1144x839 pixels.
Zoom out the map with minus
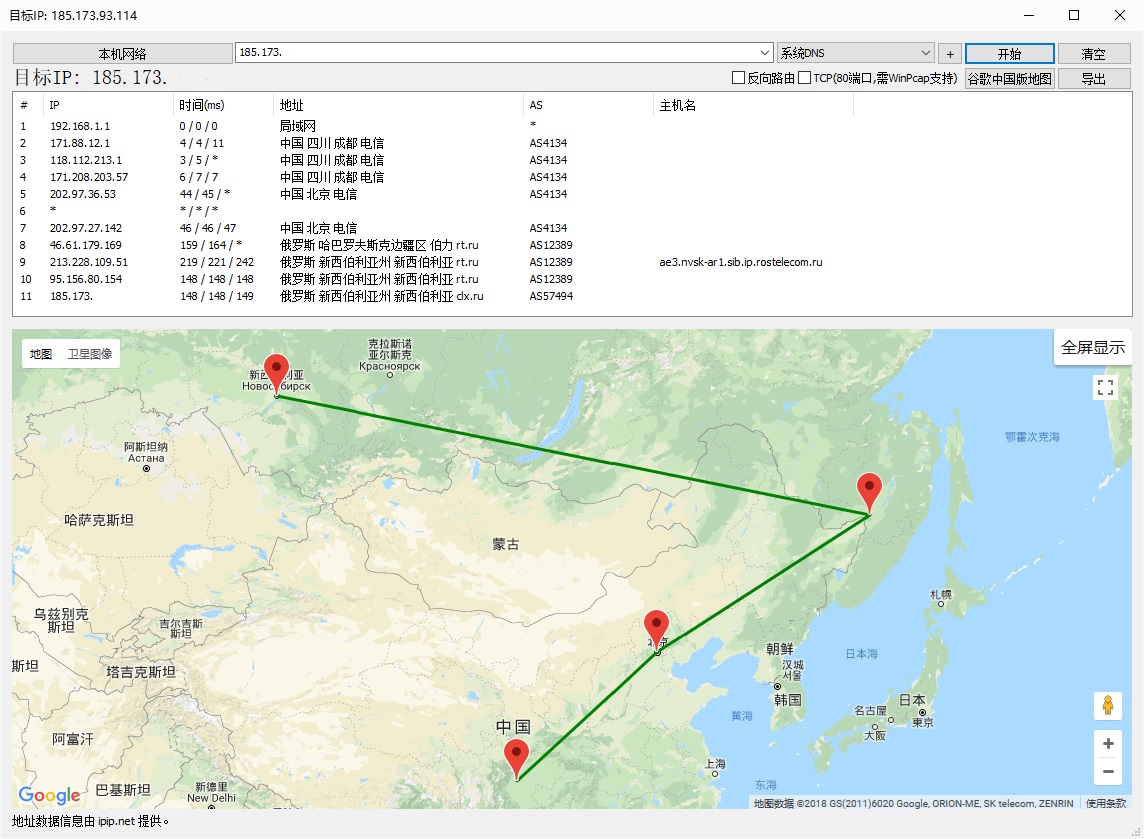click(x=1108, y=771)
